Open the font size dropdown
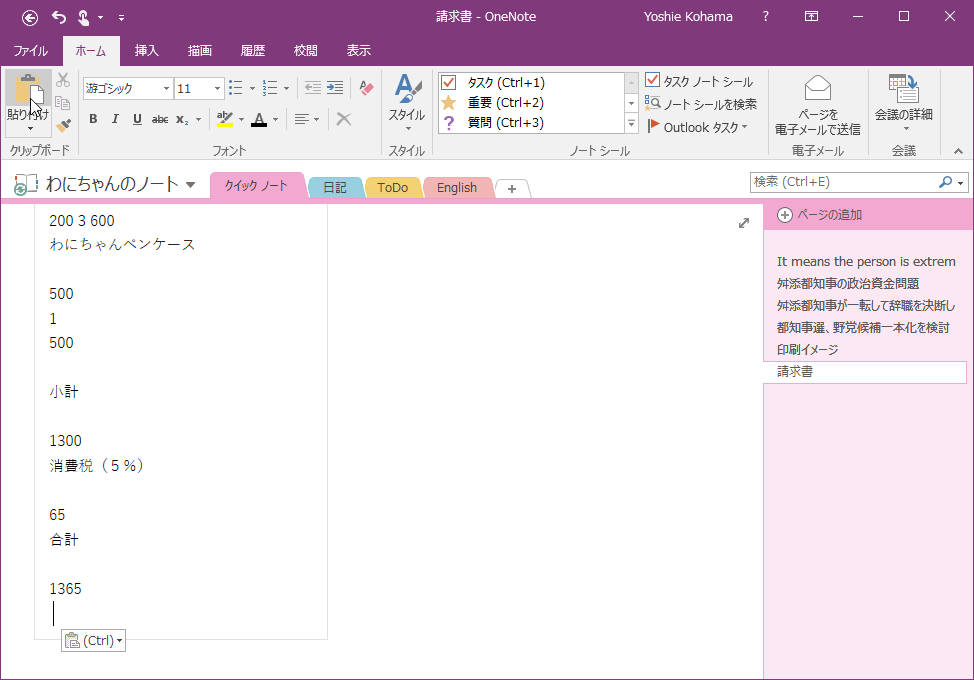The height and width of the screenshot is (680, 974). (217, 89)
